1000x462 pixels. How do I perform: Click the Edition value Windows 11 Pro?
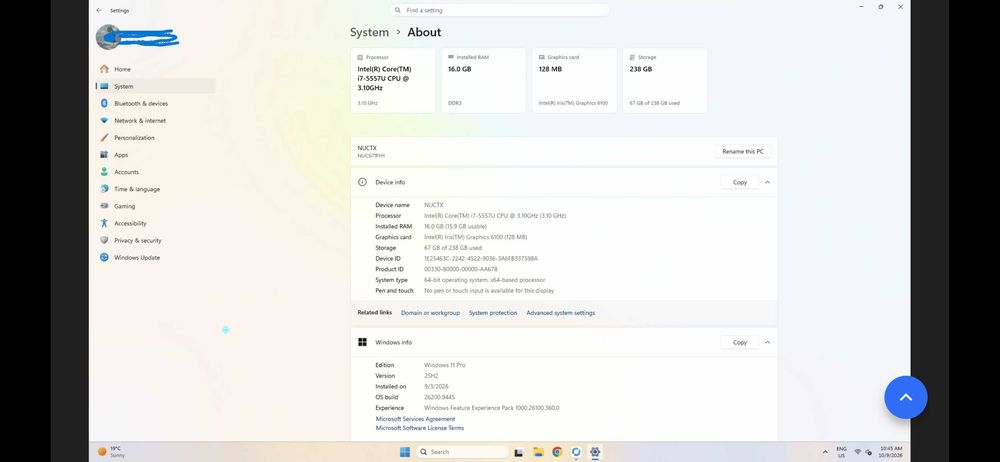pyautogui.click(x=445, y=365)
